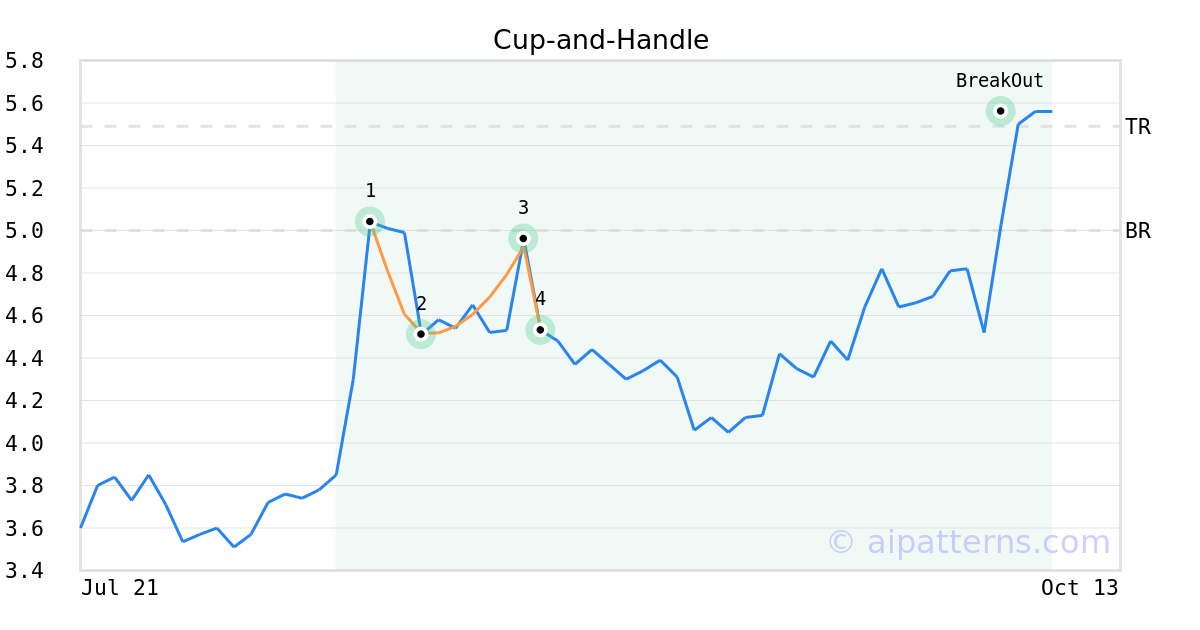Click the number 1 label above marker

point(370,191)
